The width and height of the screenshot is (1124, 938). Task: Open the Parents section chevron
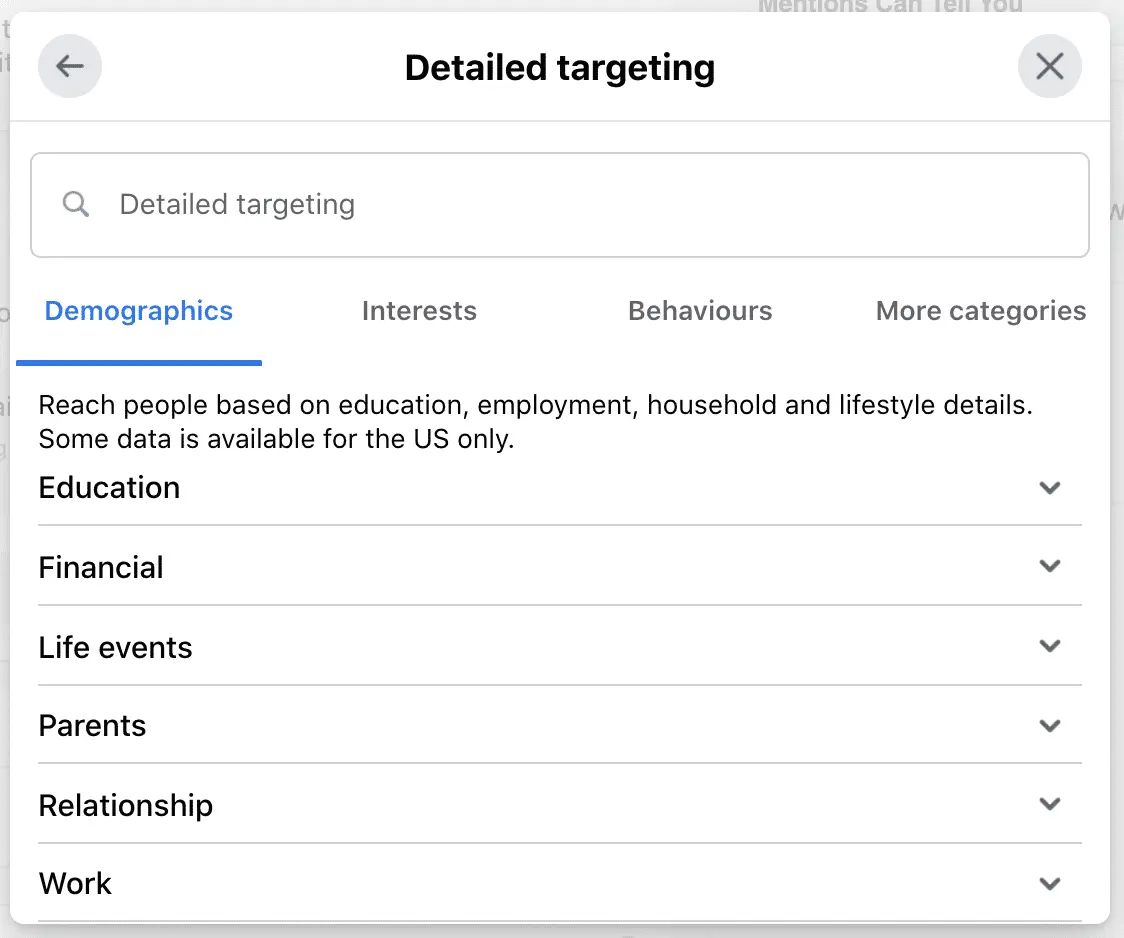(1050, 725)
